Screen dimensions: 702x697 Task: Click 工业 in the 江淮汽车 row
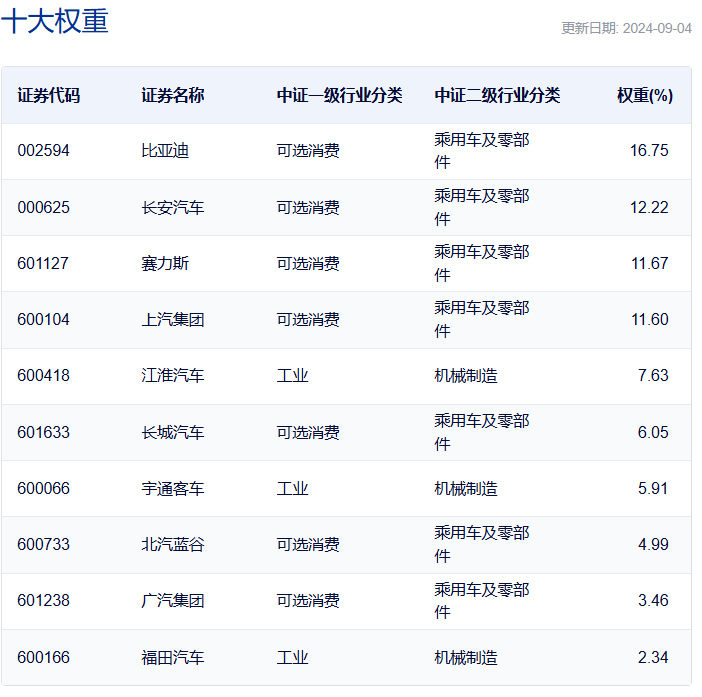click(292, 376)
